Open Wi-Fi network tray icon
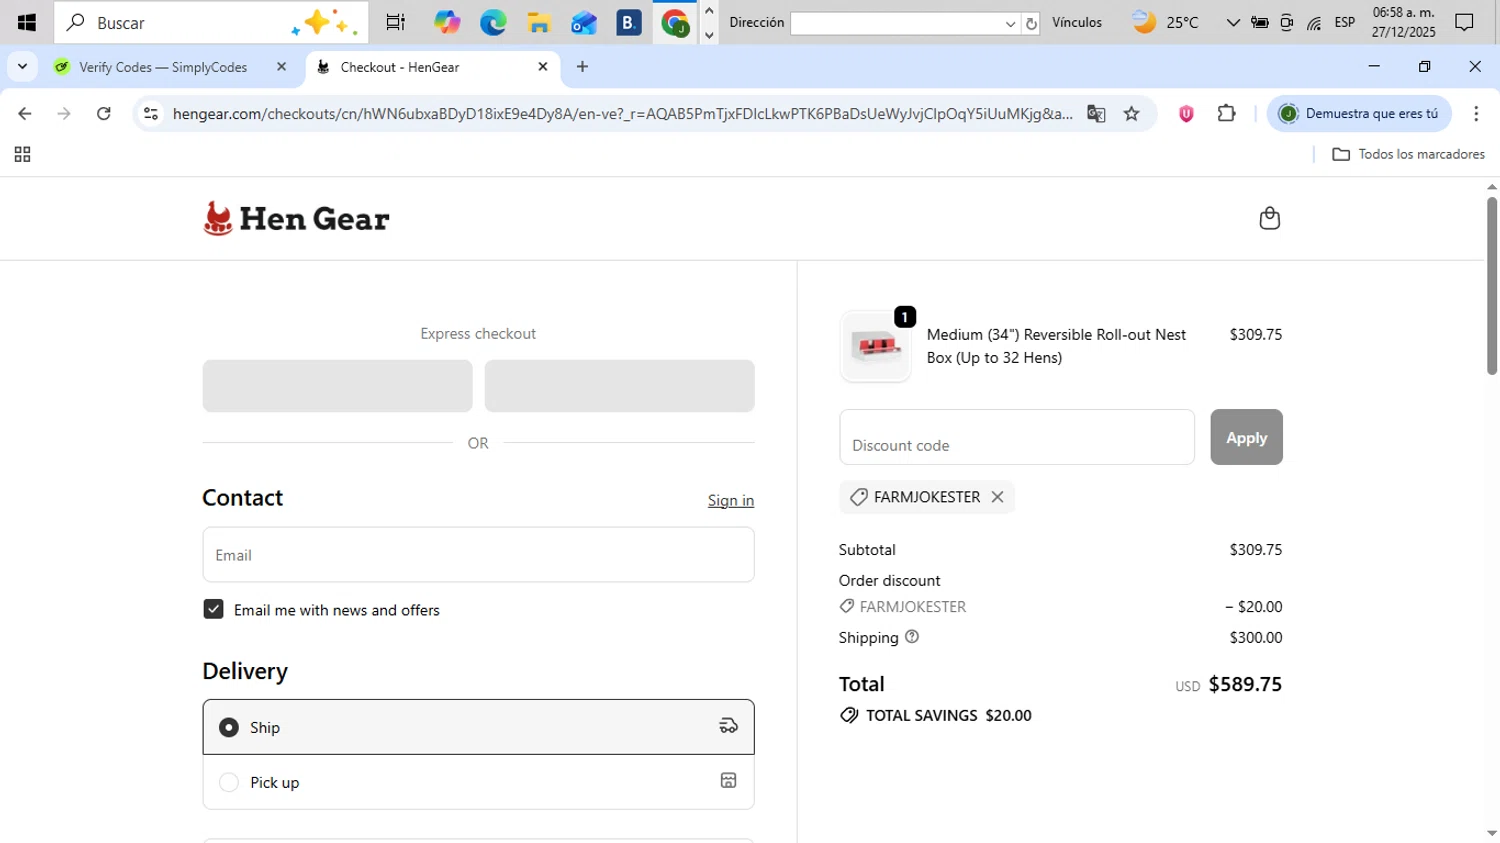The width and height of the screenshot is (1500, 843). 1314,22
